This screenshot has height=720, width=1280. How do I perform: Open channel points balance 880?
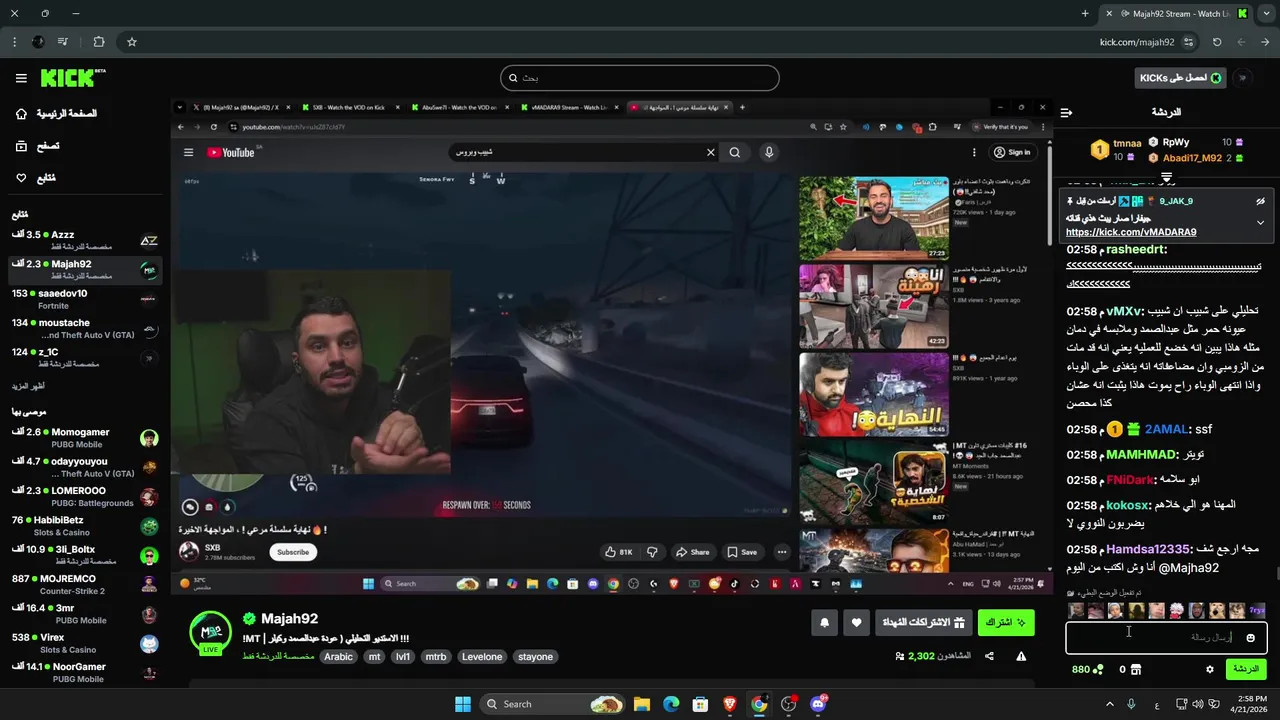(x=1087, y=669)
